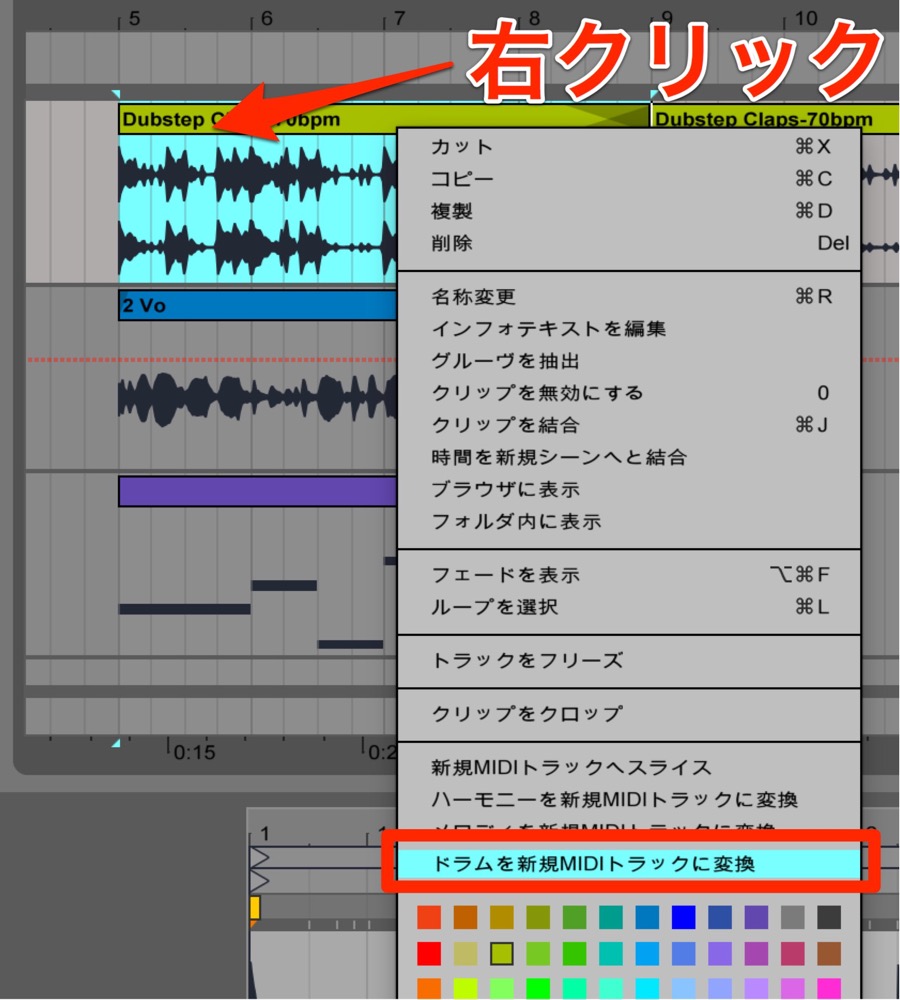Pick the dark gray clip color swatch

pos(829,917)
